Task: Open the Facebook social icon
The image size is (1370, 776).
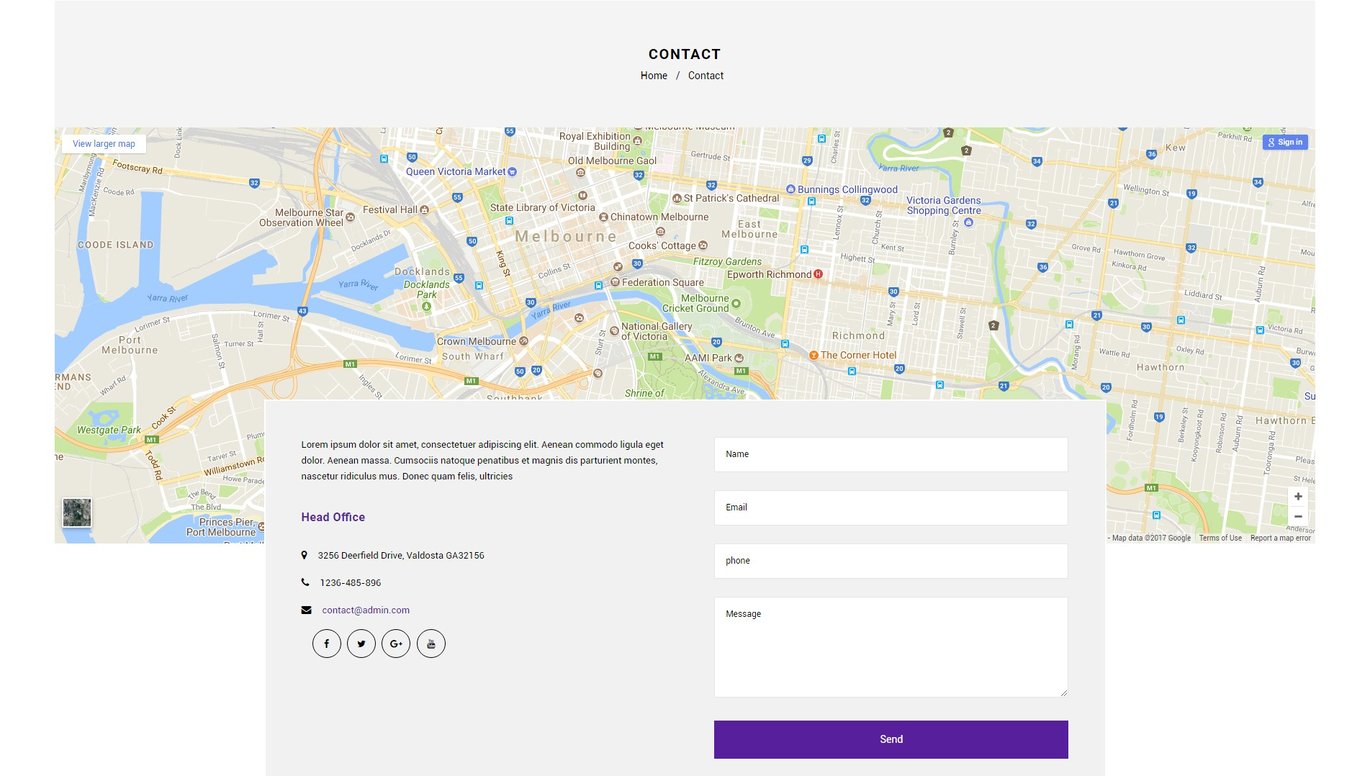Action: click(327, 644)
